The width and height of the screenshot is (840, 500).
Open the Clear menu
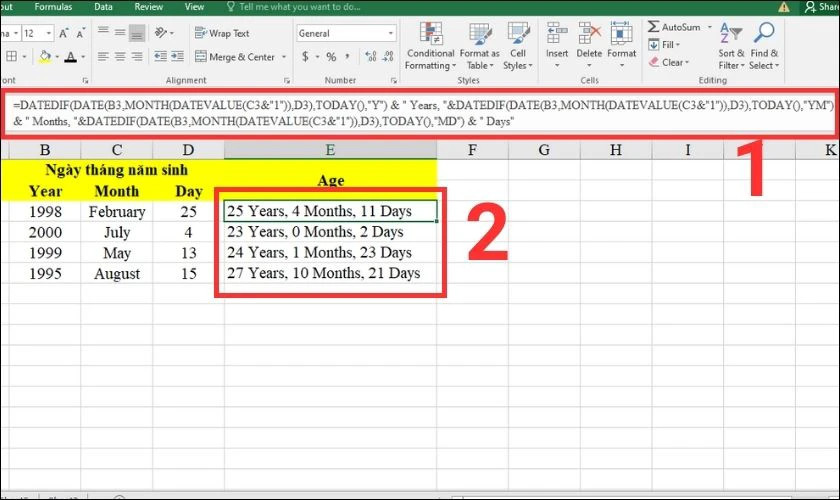click(668, 62)
